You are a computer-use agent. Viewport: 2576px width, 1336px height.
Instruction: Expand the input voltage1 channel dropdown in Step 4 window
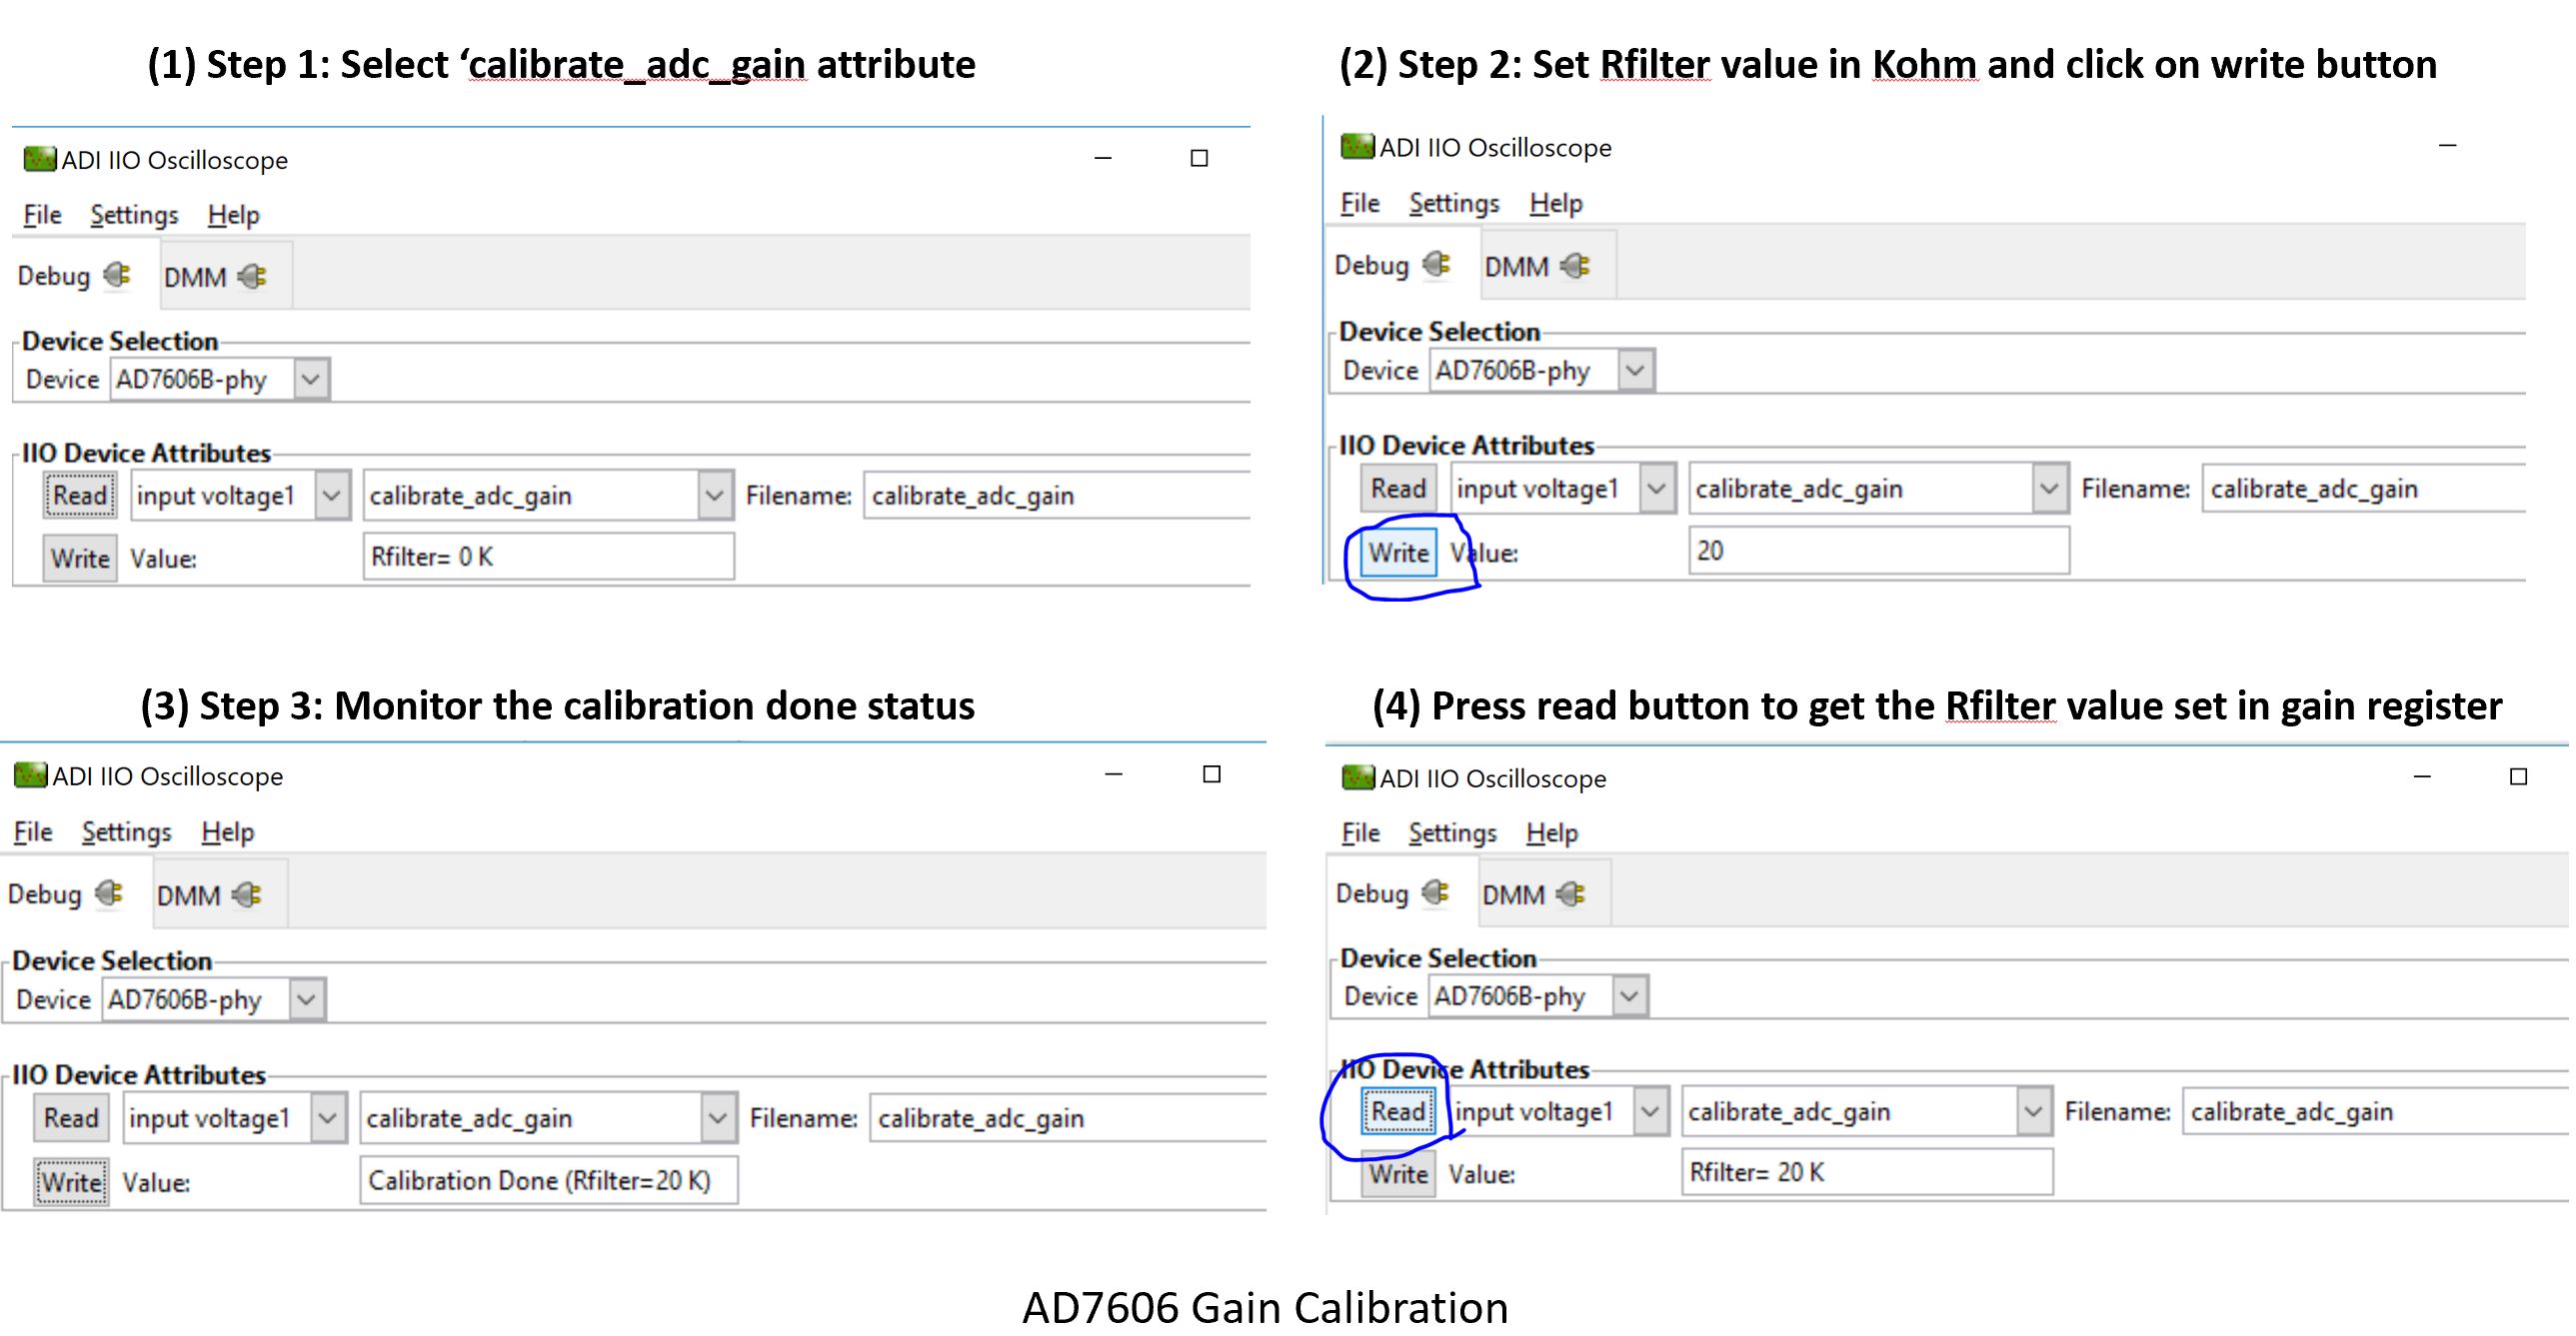(x=1650, y=1111)
